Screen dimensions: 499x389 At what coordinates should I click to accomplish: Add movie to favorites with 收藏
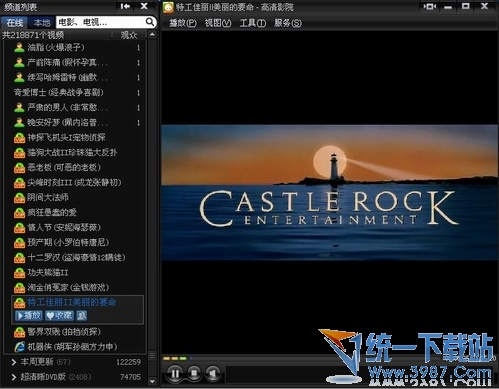59,315
